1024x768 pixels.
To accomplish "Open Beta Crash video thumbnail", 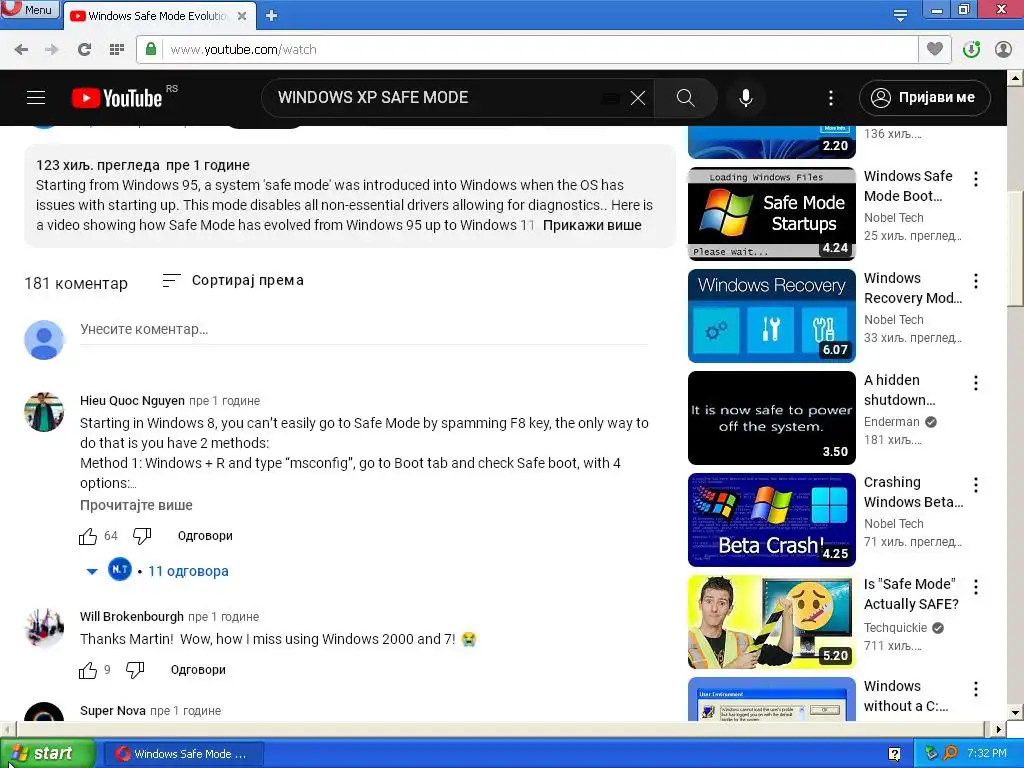I will pos(771,519).
